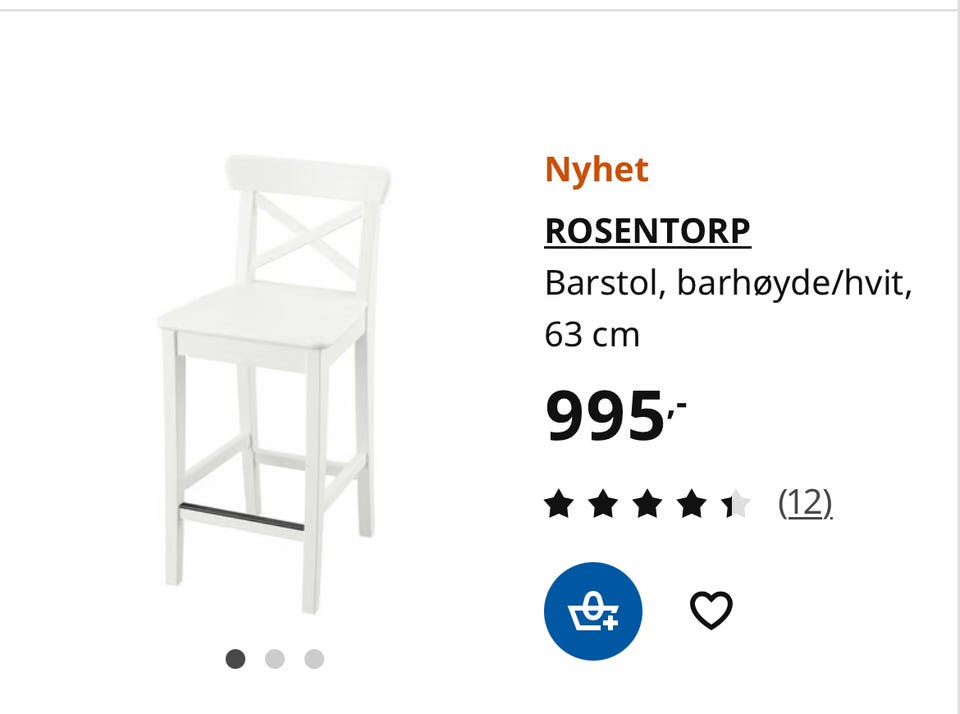Open the ROSENTORP product link
The height and width of the screenshot is (714, 960).
(647, 231)
